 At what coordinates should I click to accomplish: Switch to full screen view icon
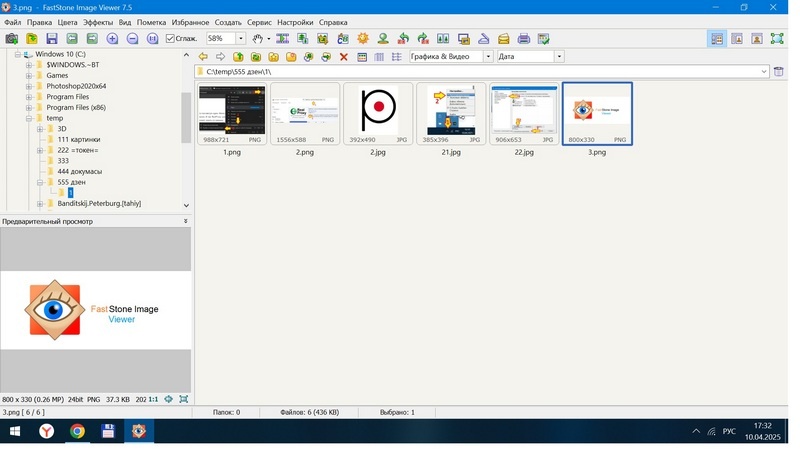777,39
